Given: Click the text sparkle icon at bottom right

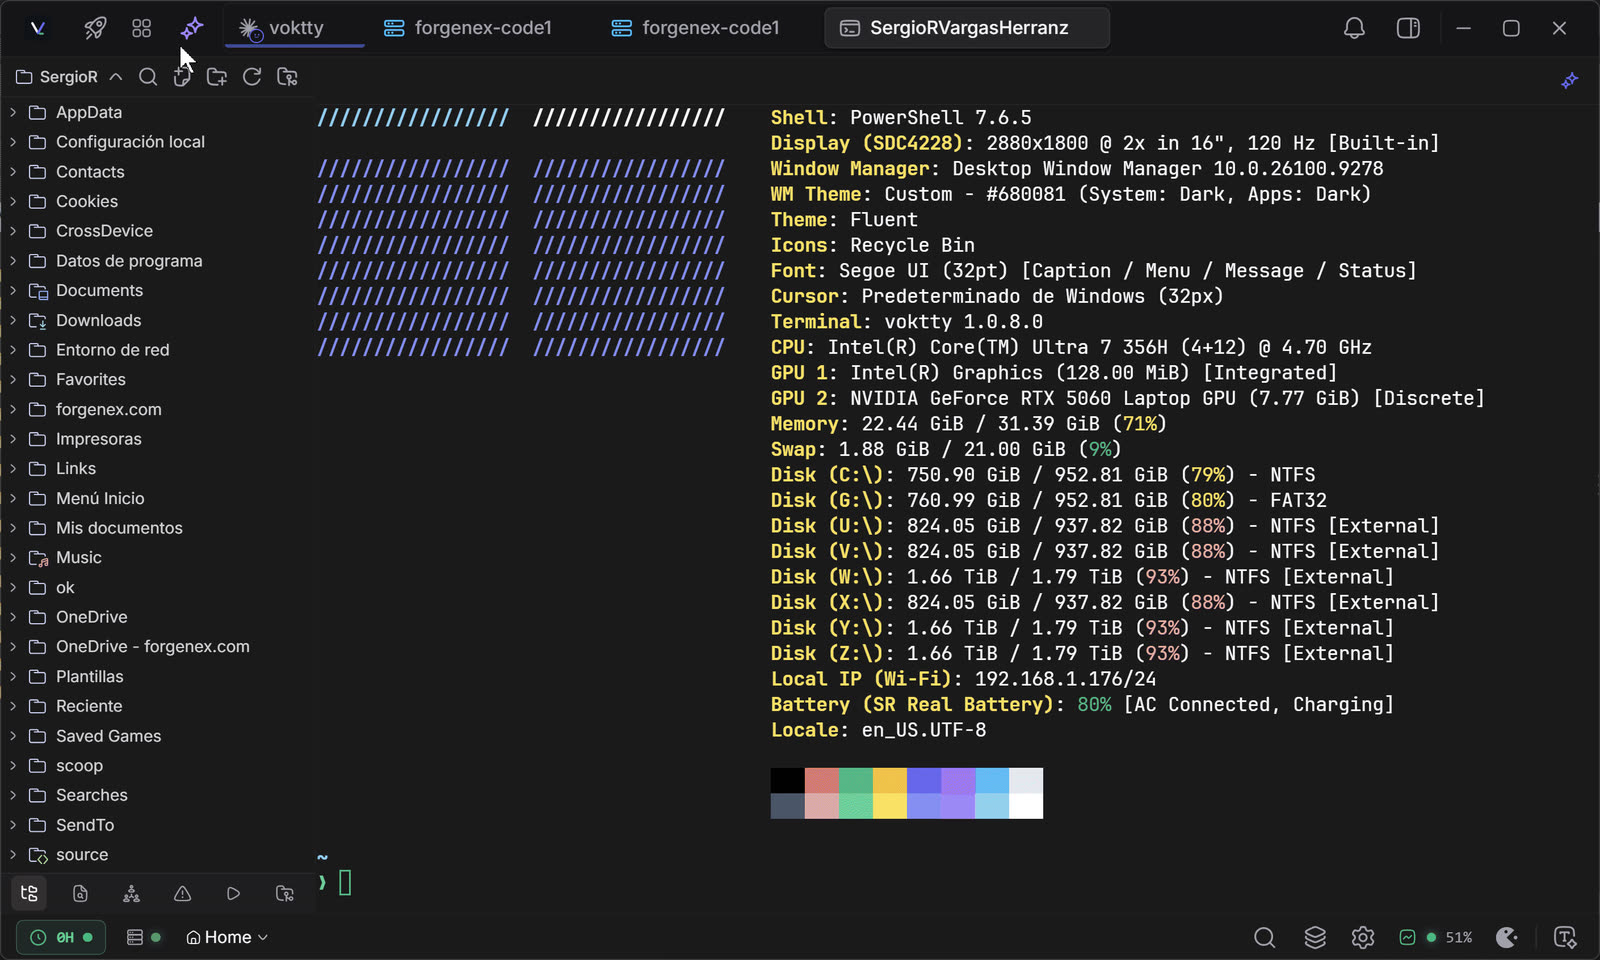Looking at the screenshot, I should pyautogui.click(x=1565, y=937).
